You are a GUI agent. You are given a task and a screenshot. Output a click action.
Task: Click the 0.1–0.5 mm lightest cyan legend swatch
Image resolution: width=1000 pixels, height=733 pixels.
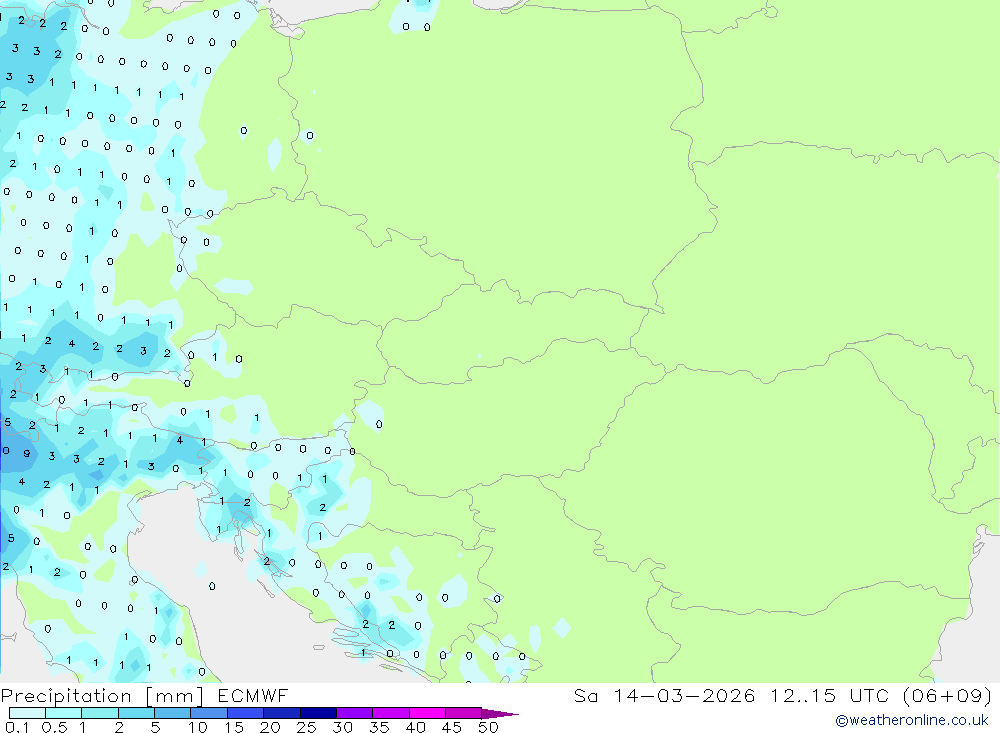pos(27,713)
